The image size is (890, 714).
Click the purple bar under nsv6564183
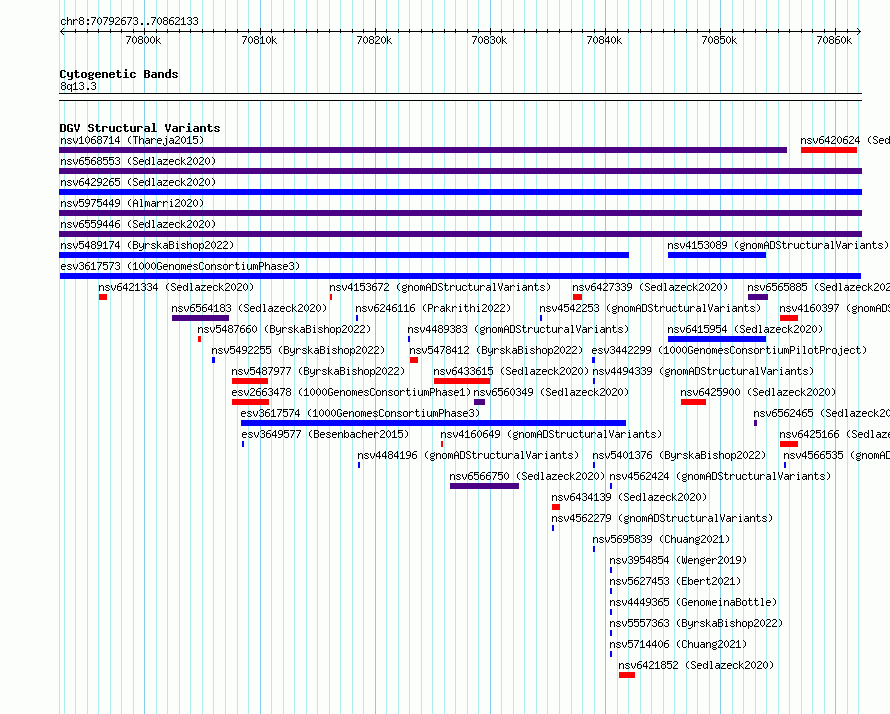click(200, 318)
